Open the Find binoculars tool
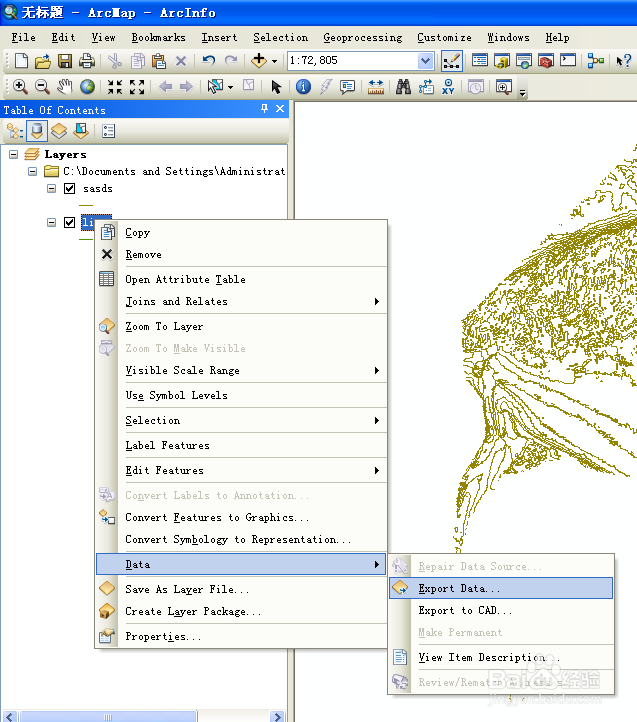This screenshot has height=722, width=637. point(403,87)
